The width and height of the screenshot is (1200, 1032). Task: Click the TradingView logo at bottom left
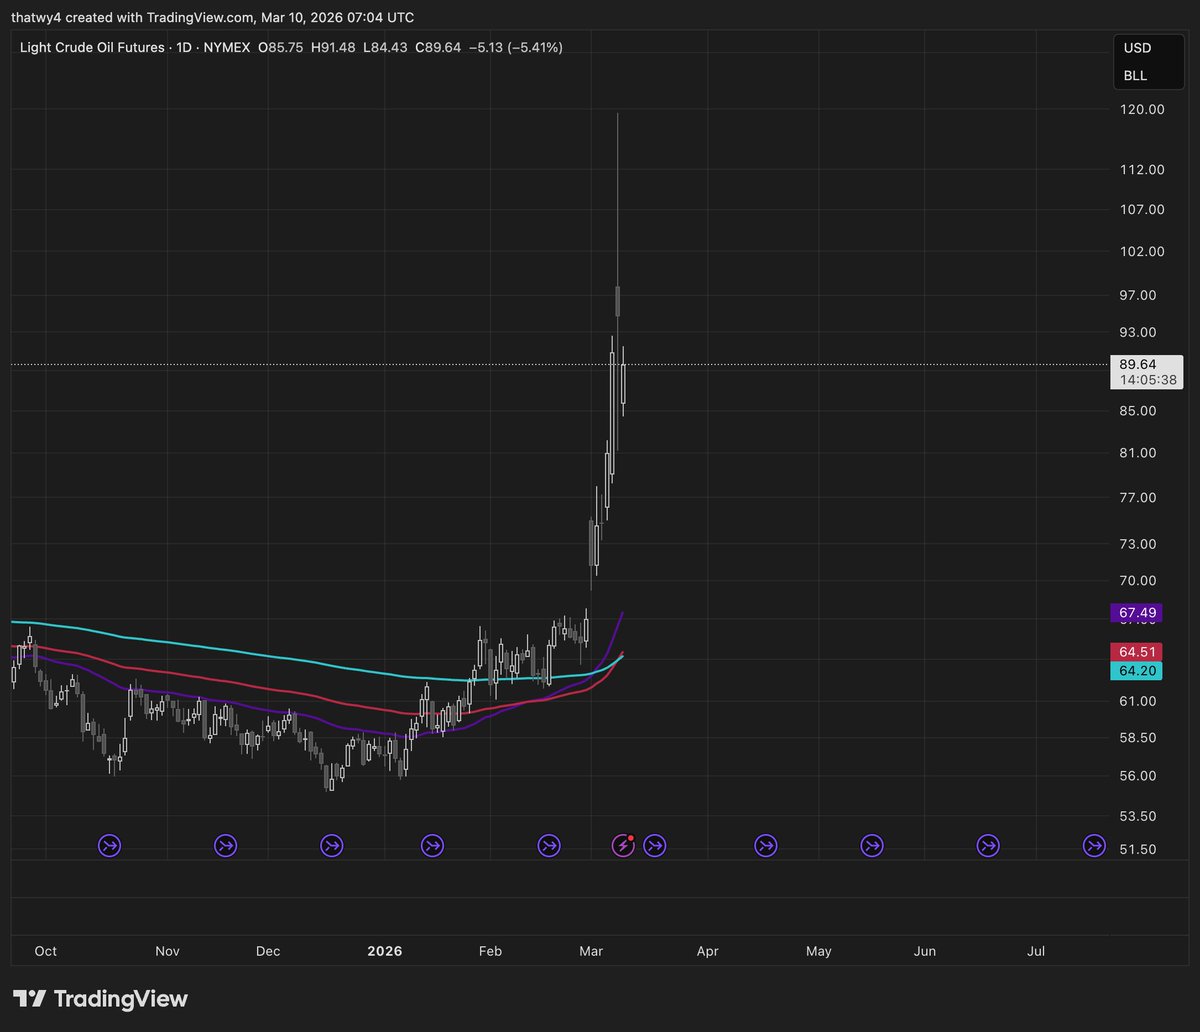coord(99,998)
